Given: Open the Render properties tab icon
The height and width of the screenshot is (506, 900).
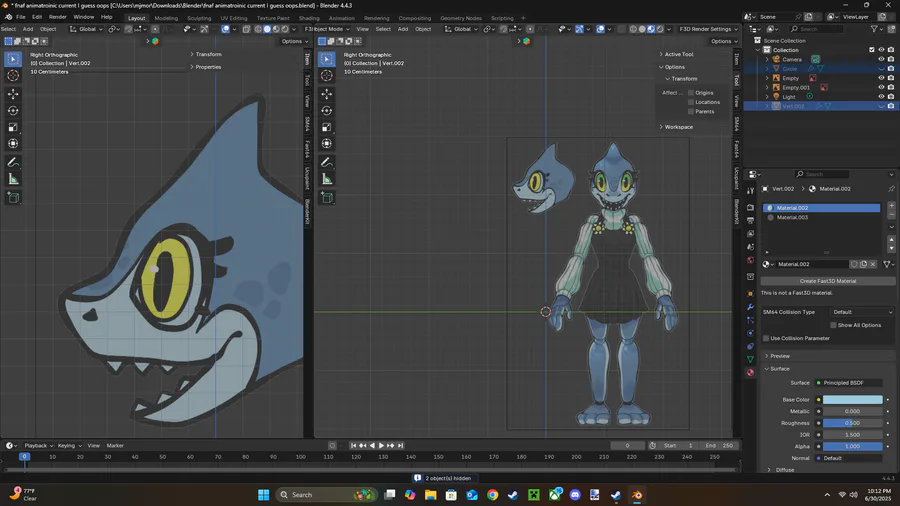Looking at the screenshot, I should coord(750,207).
